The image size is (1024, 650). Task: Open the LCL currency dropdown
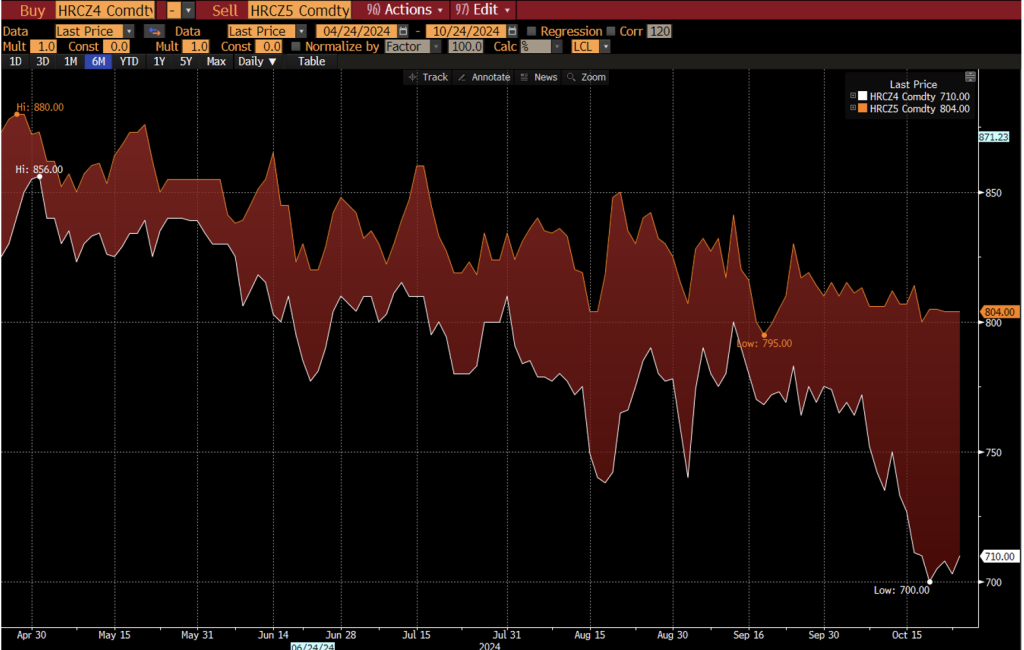590,46
